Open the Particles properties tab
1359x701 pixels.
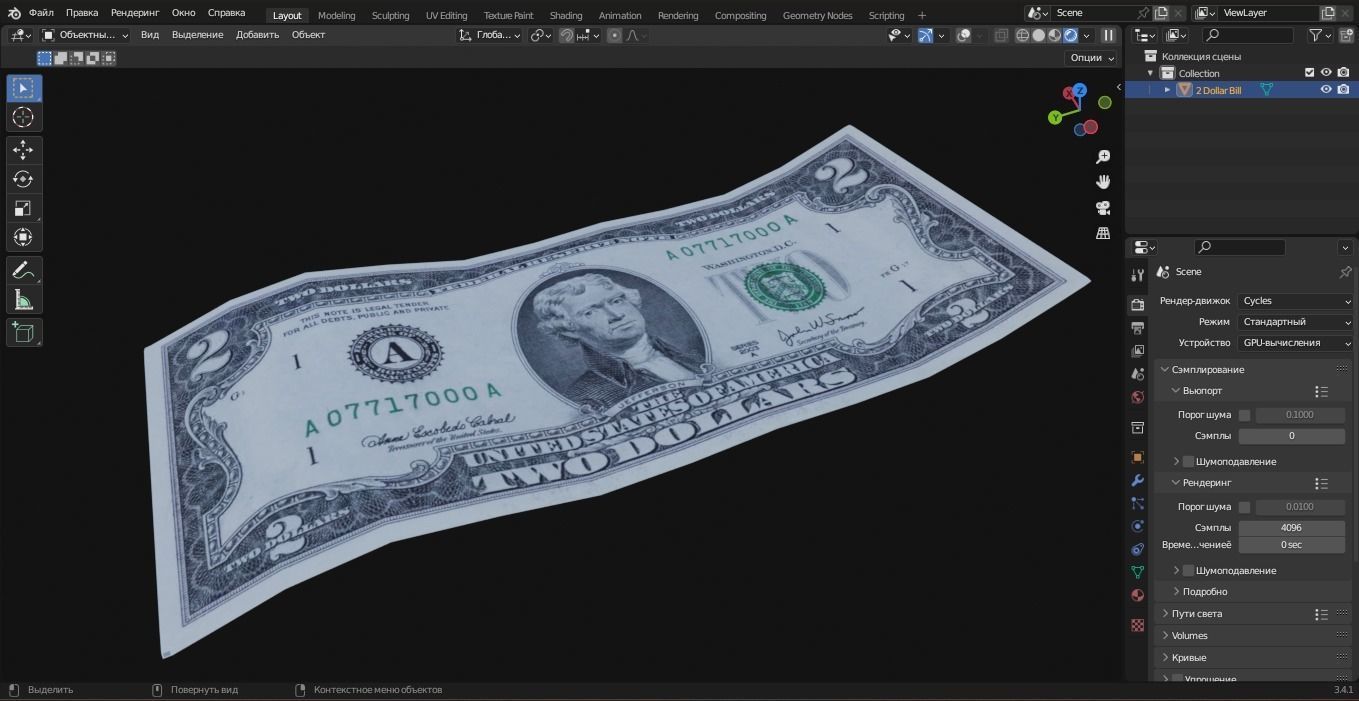[x=1137, y=504]
